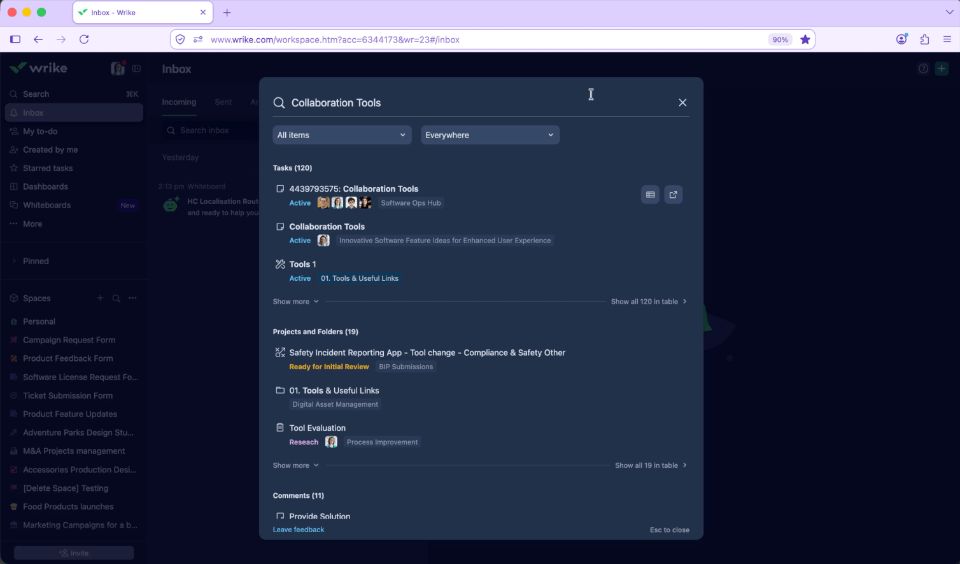Expand Show more under Tasks
The height and width of the screenshot is (564, 960).
click(x=296, y=301)
